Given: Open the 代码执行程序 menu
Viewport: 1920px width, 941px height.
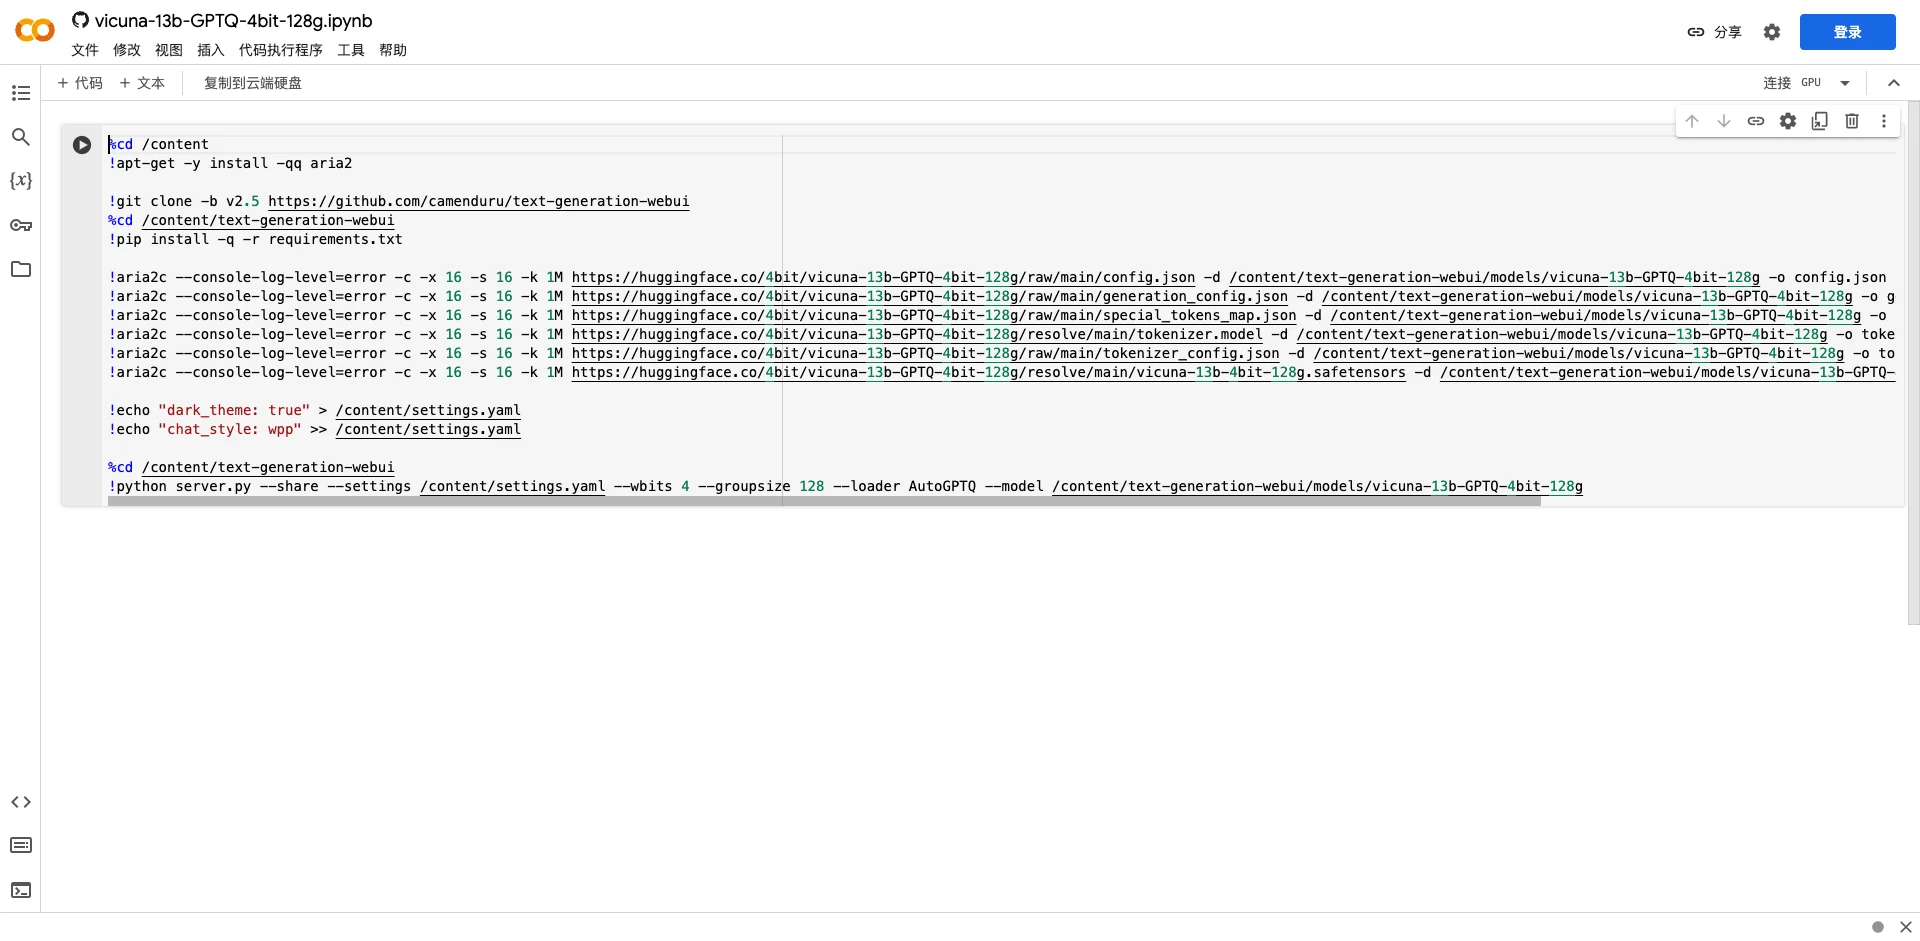Looking at the screenshot, I should pos(281,50).
